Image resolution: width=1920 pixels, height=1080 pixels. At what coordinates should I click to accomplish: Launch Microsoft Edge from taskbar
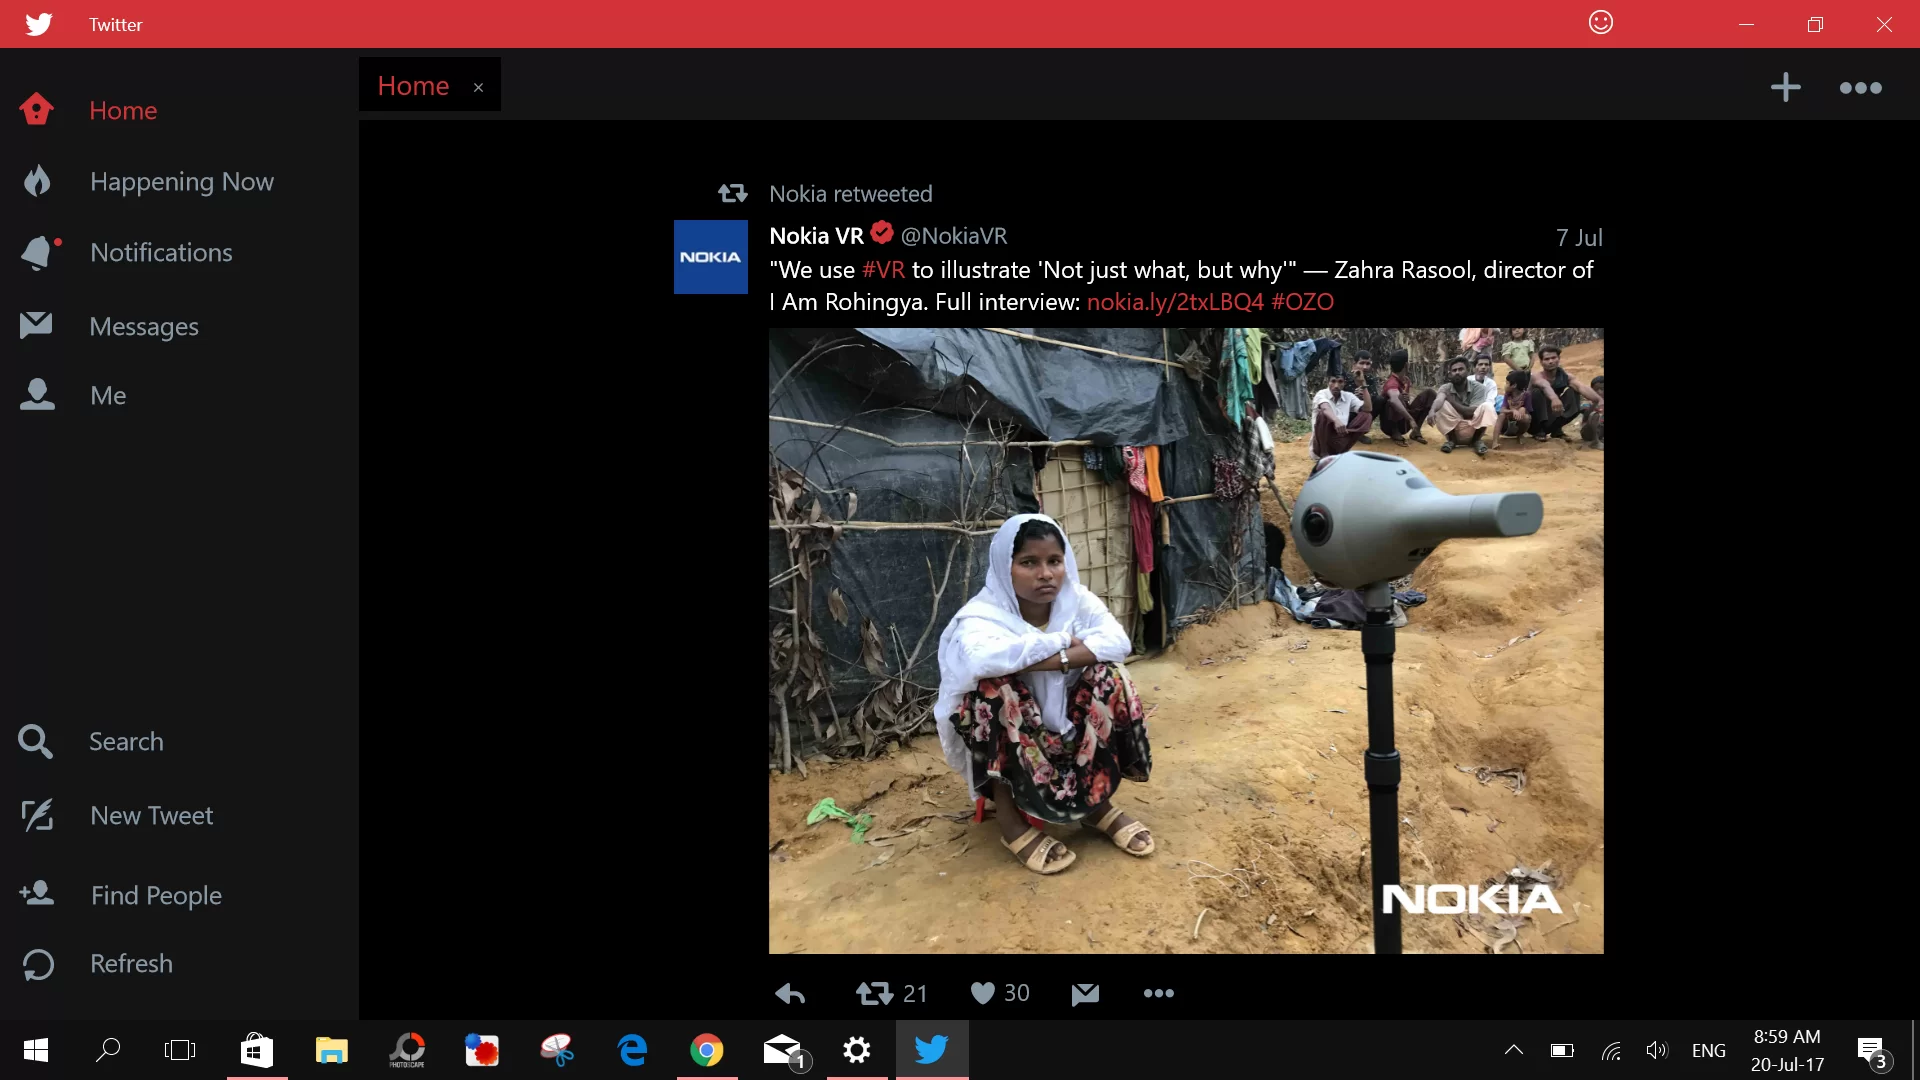click(632, 1050)
